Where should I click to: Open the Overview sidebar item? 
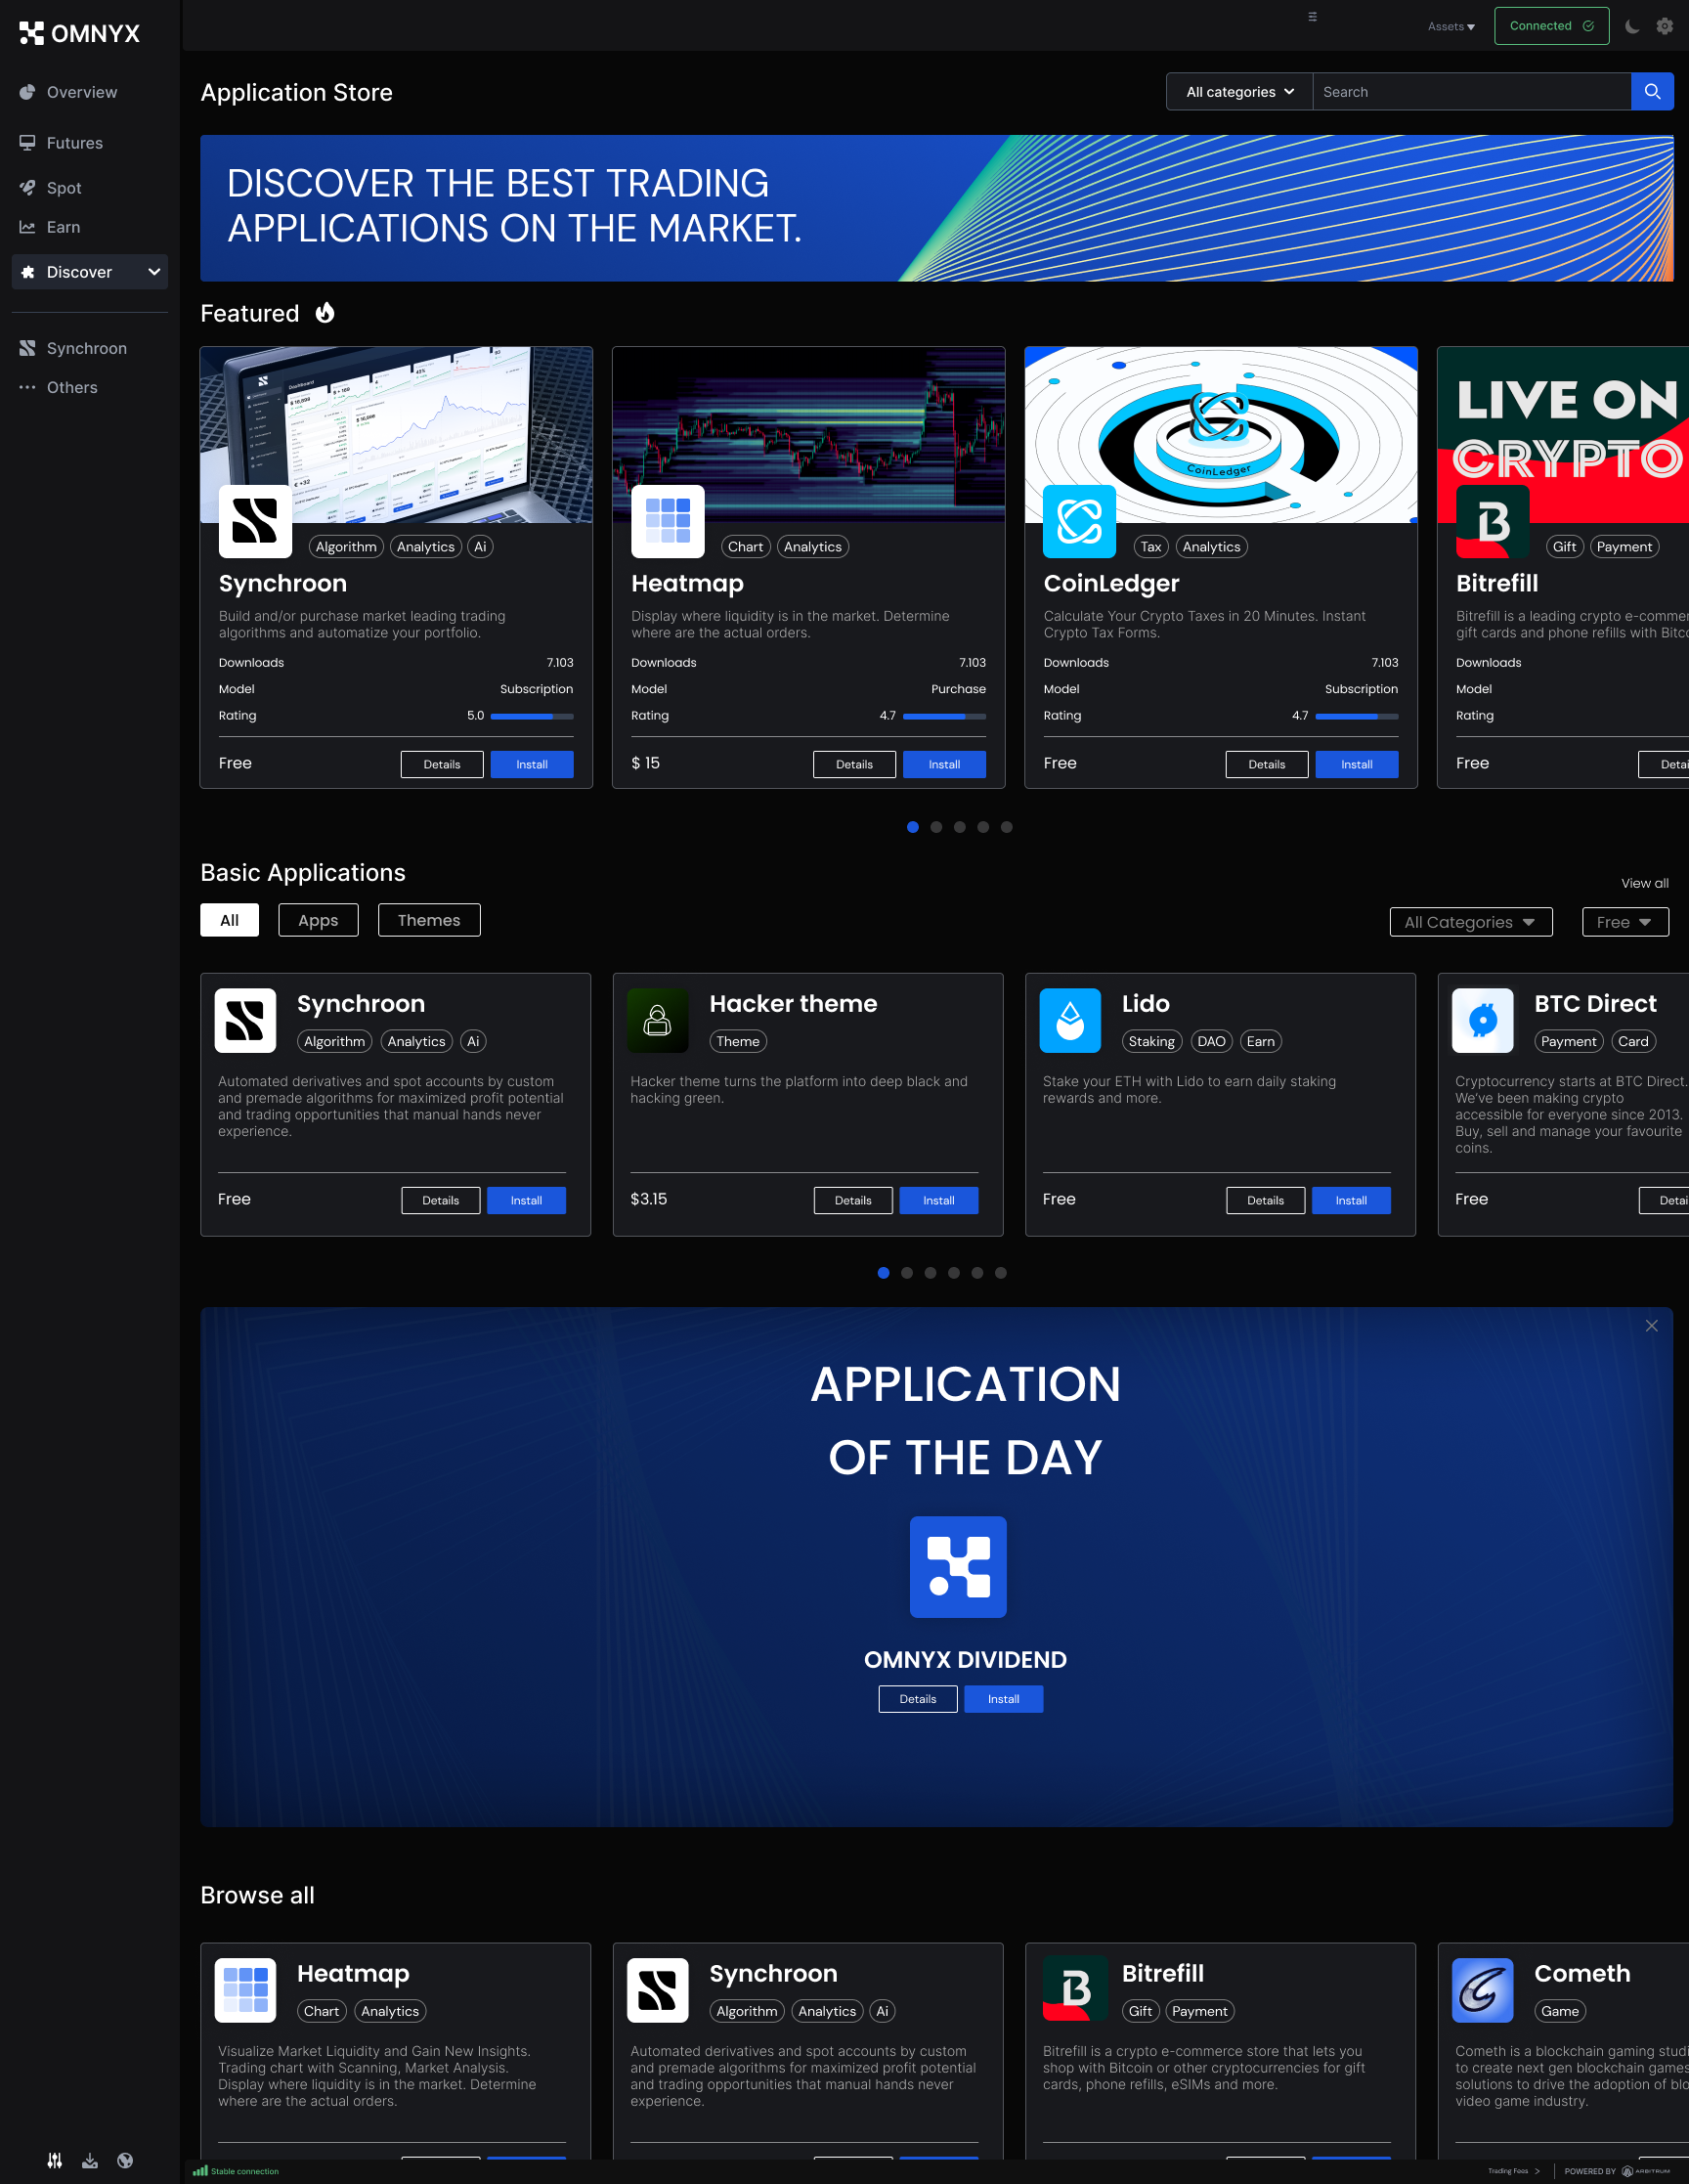[x=68, y=92]
